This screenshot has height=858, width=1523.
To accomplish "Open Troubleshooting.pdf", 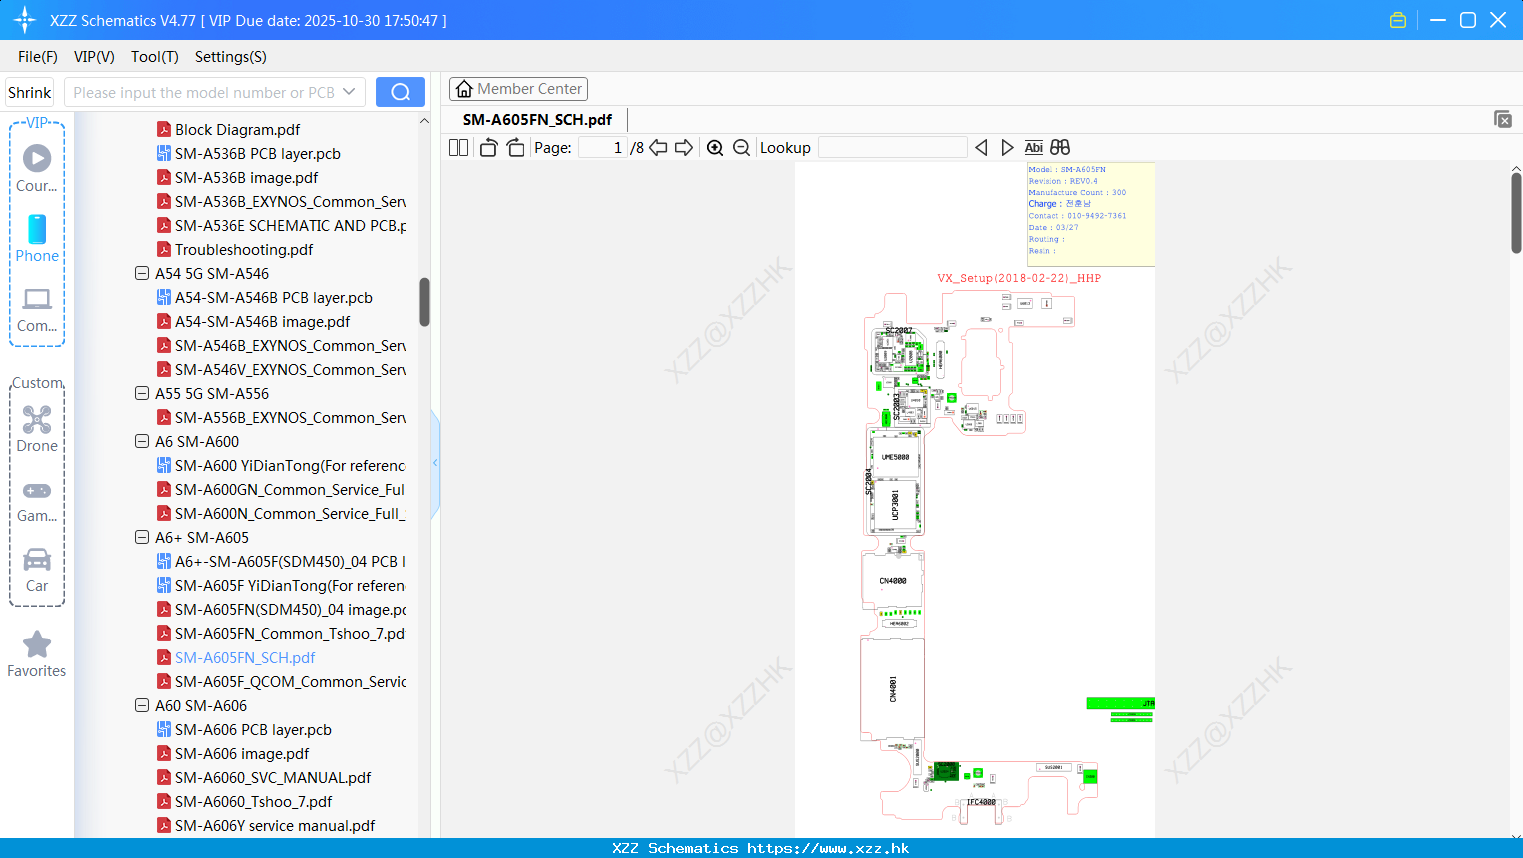I will point(243,249).
